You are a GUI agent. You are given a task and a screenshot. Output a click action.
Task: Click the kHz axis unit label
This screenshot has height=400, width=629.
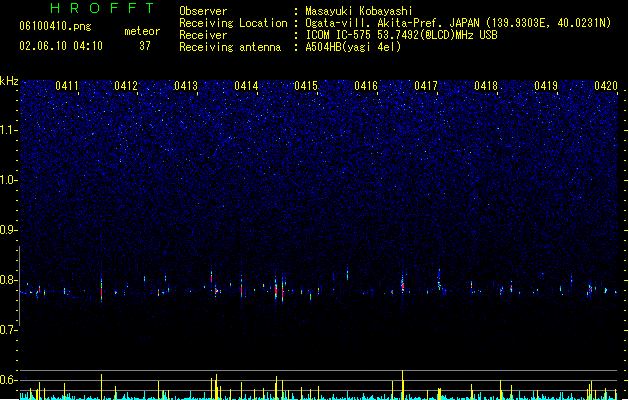9,81
